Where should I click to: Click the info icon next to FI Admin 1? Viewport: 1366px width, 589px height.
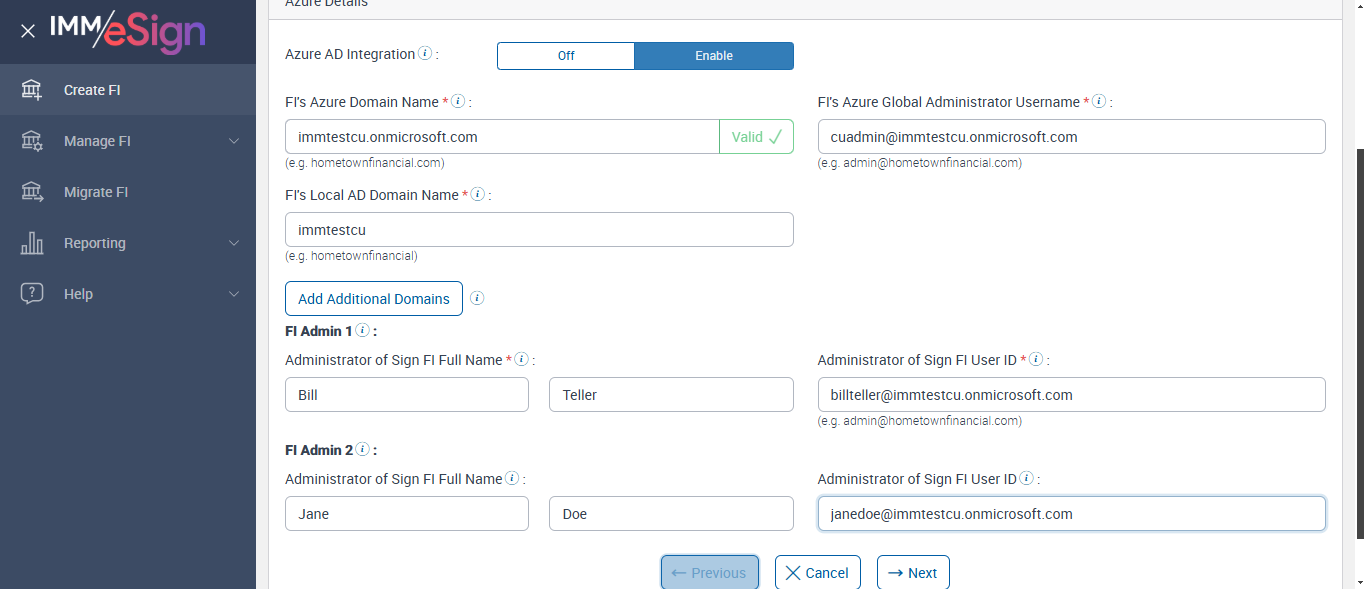click(x=363, y=330)
